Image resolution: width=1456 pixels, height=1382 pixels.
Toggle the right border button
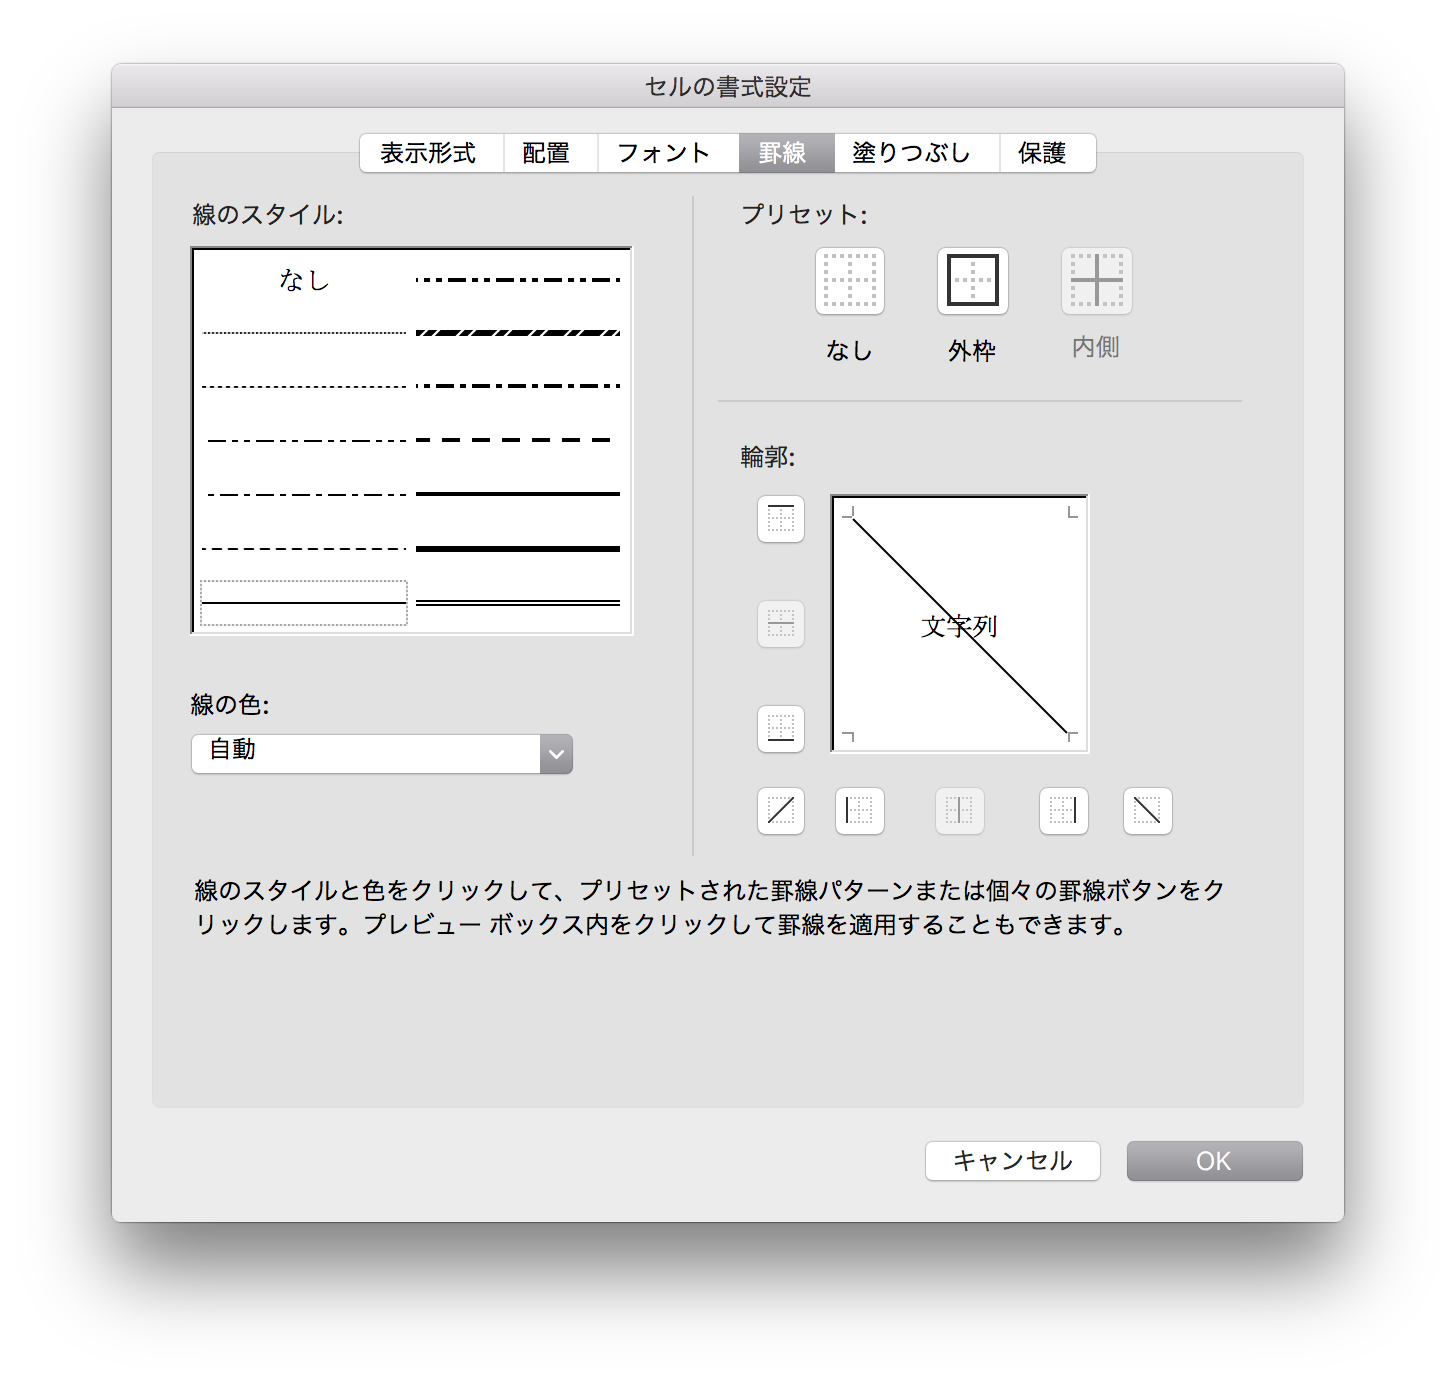pos(1064,810)
